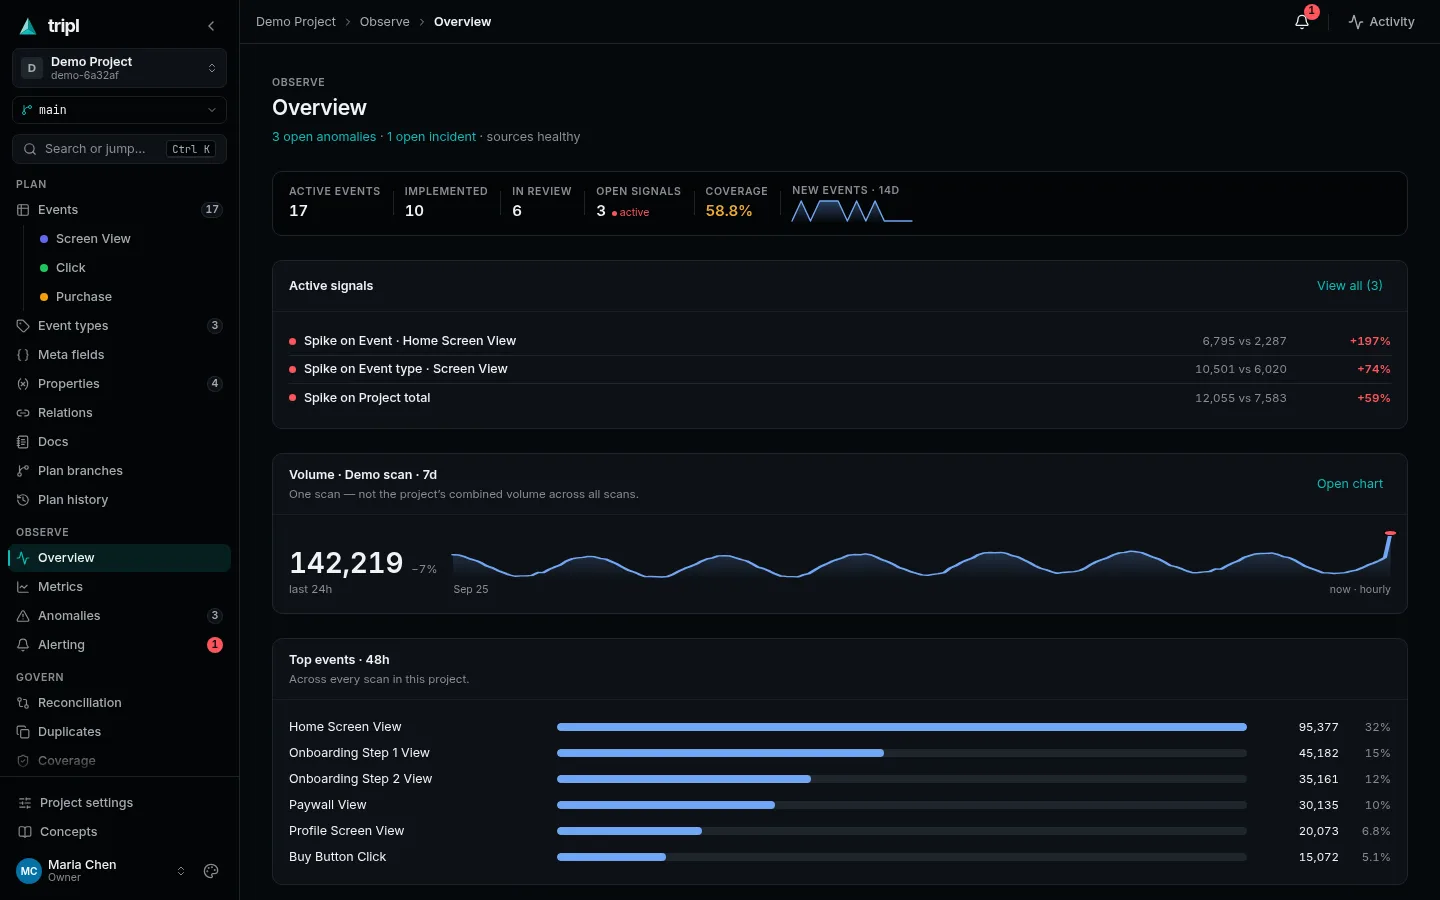This screenshot has height=900, width=1440.
Task: Click the Metrics chart icon
Action: pyautogui.click(x=23, y=587)
